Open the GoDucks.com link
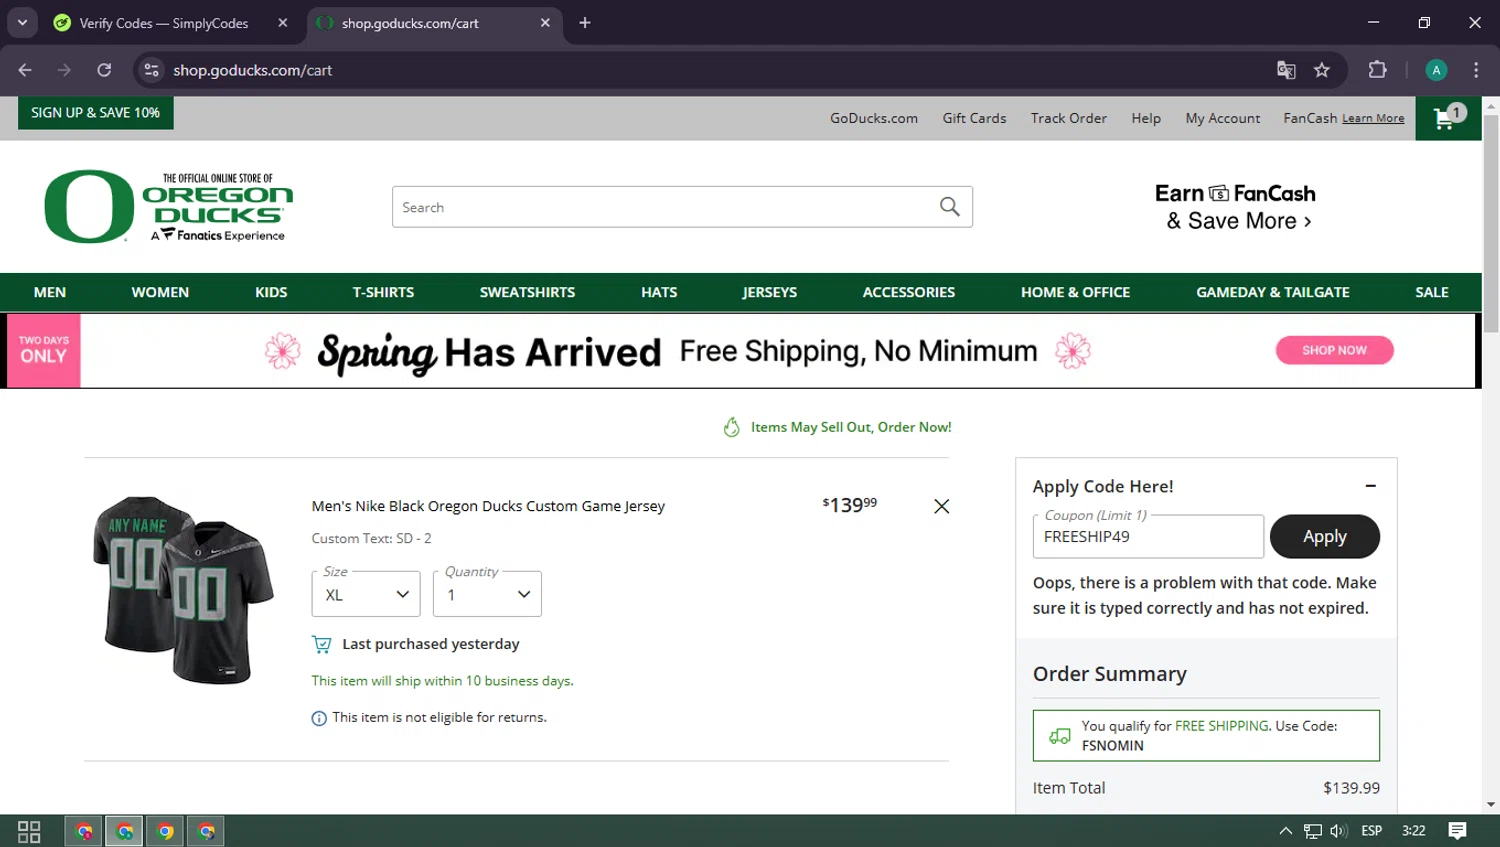1500x847 pixels. 874,118
